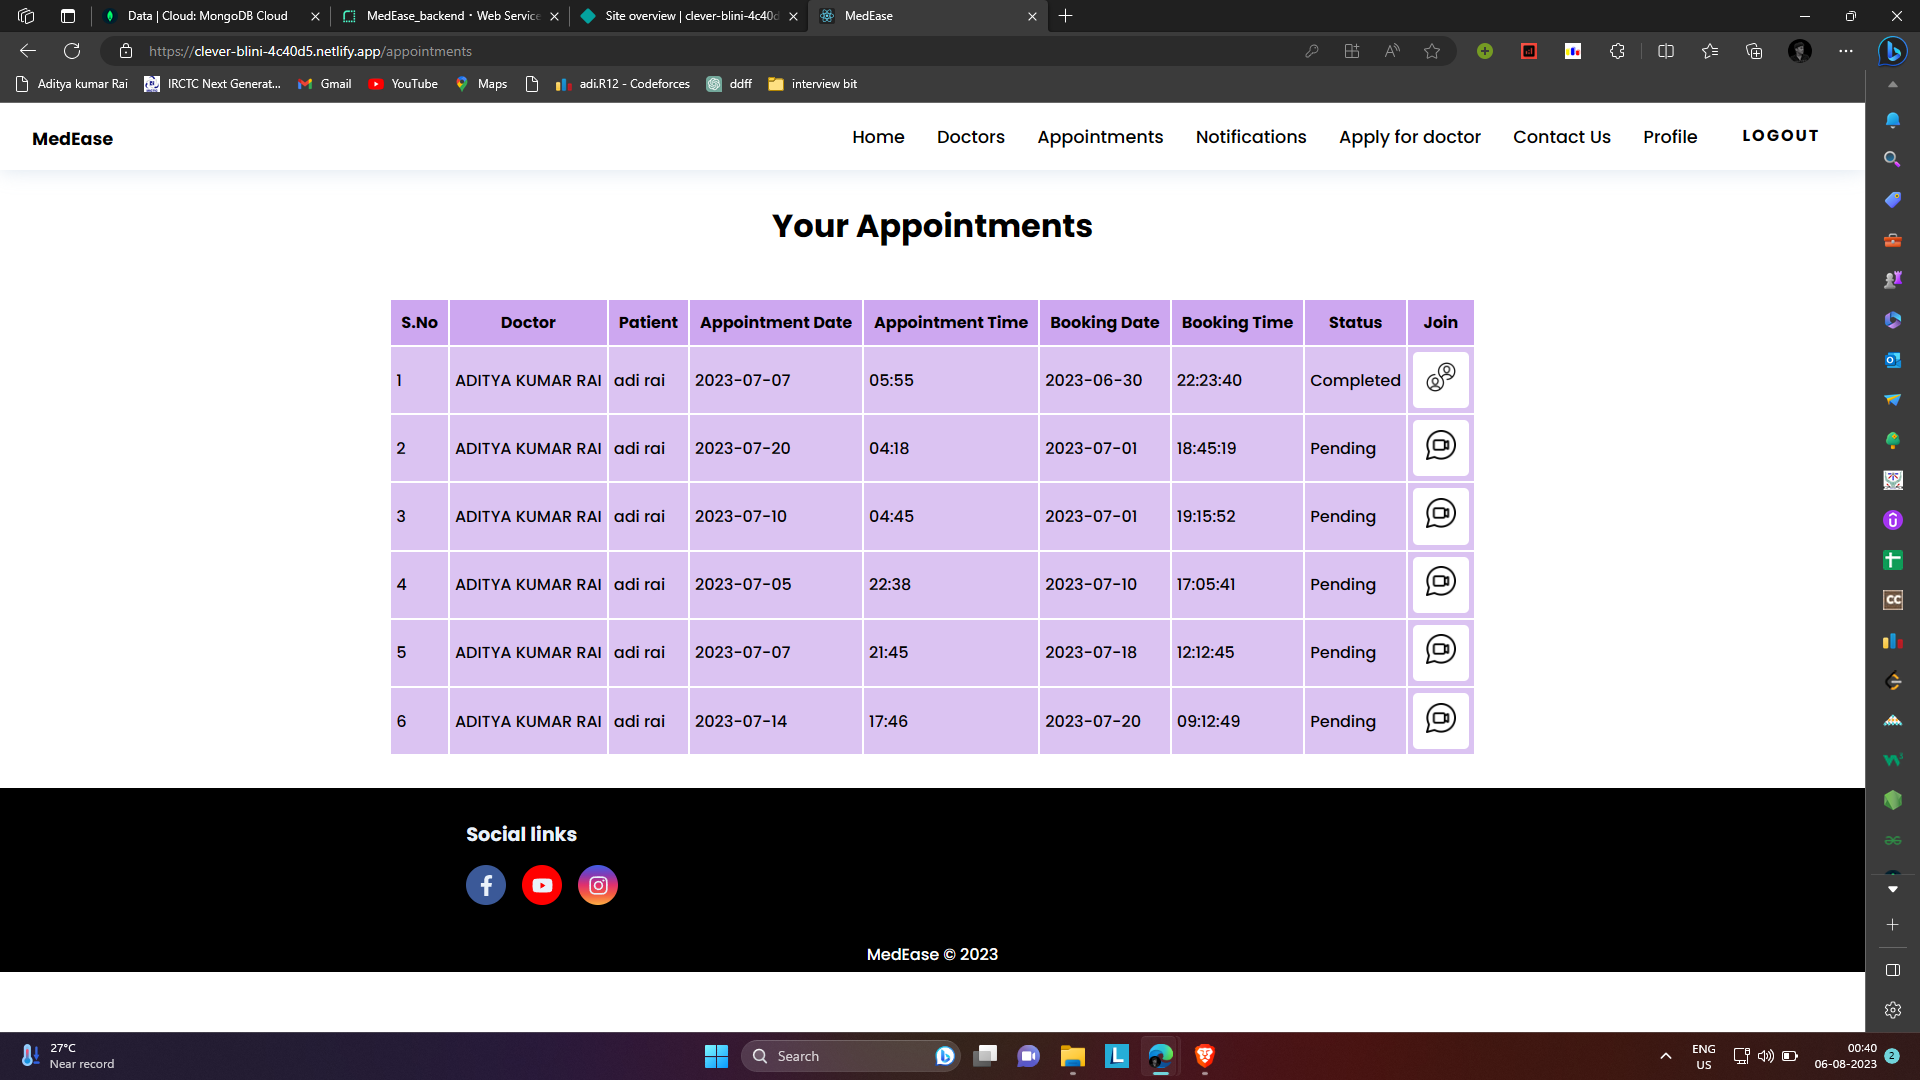1920x1080 pixels.
Task: Open Apply for doctor link
Action: [x=1409, y=137]
